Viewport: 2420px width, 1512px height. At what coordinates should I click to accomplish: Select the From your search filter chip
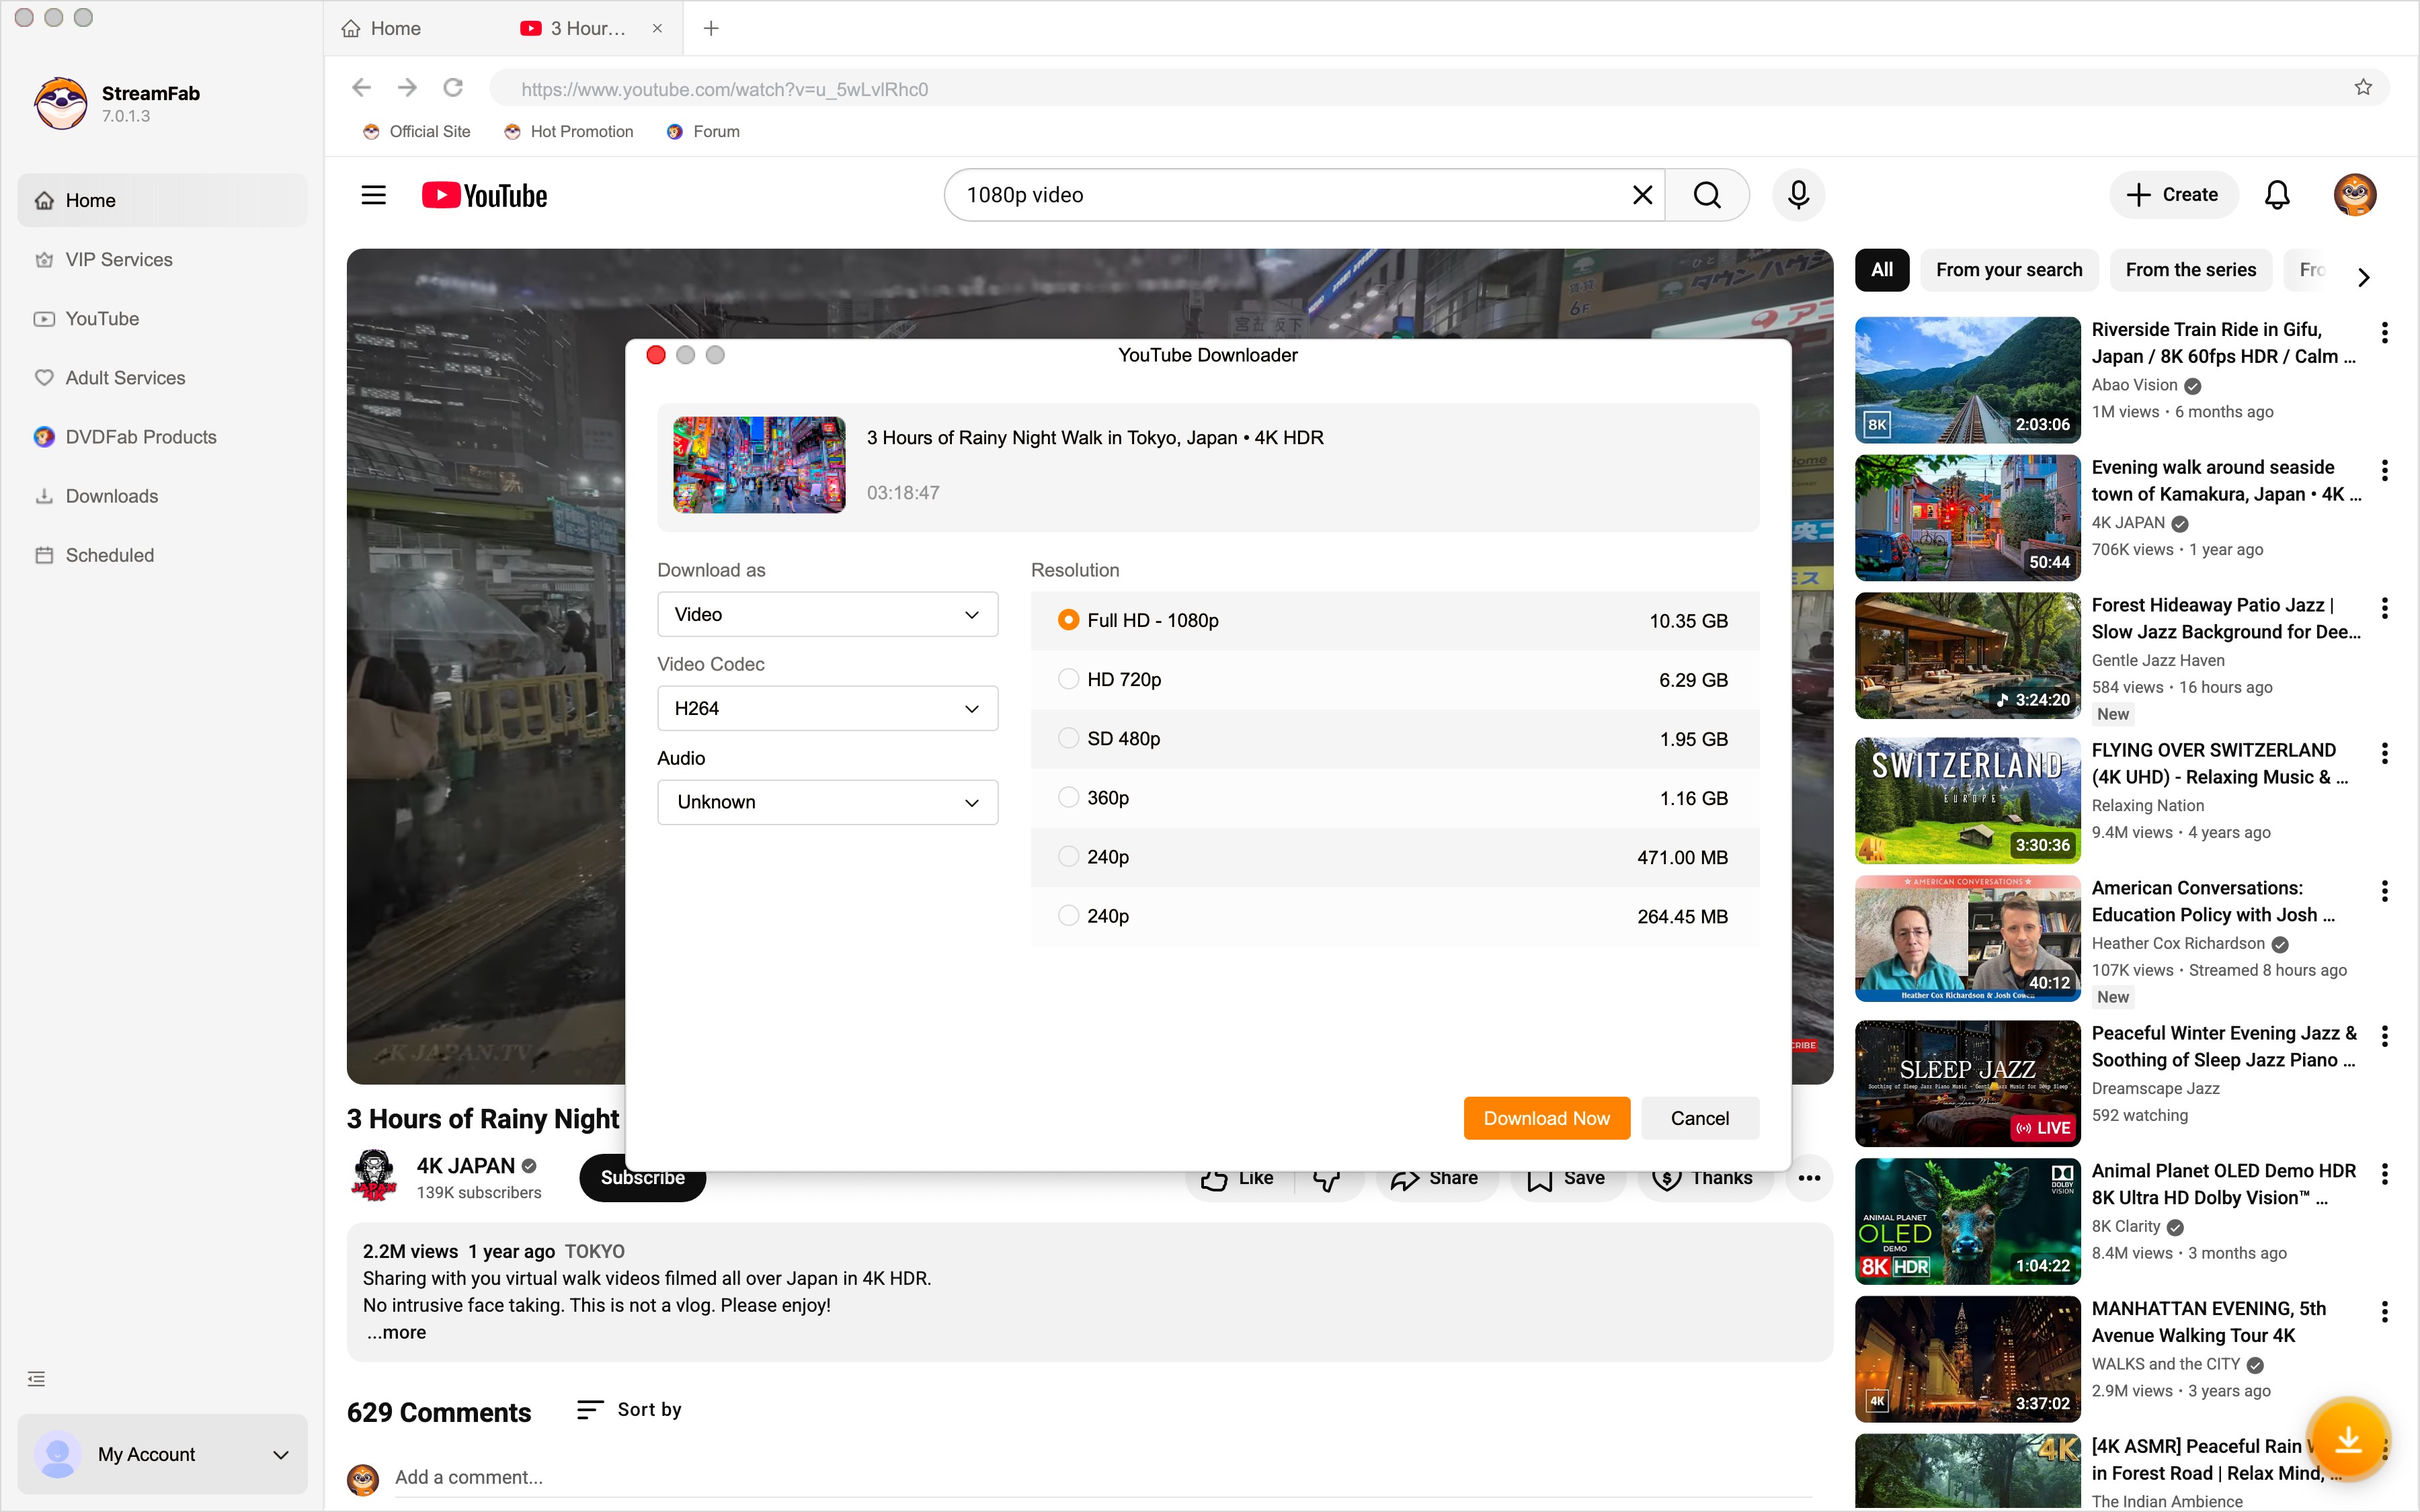coord(2009,269)
